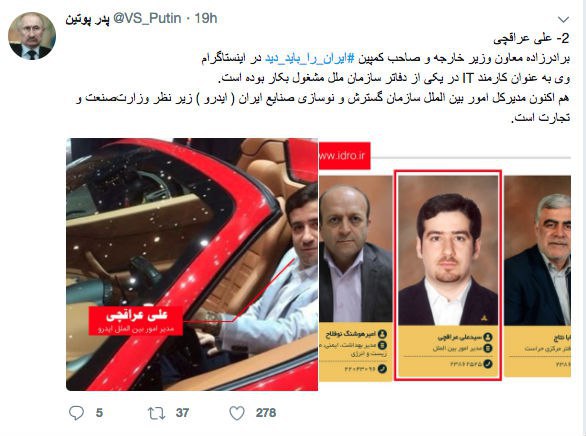The width and height of the screenshot is (586, 436).
Task: Click the retweet arrows icon
Action: [156, 413]
